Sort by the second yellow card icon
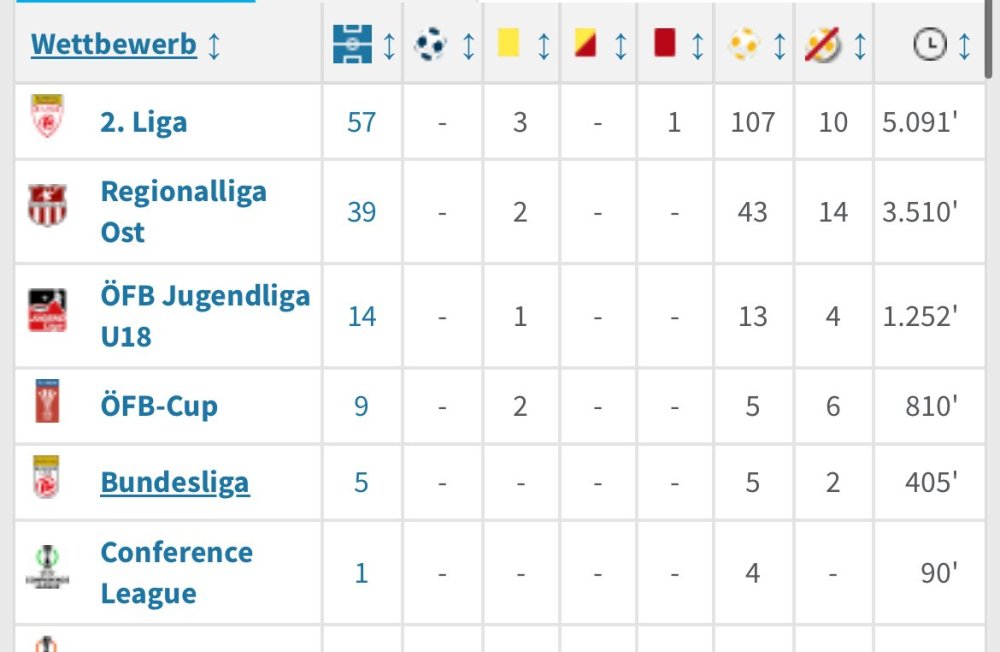This screenshot has height=652, width=1000. click(x=586, y=45)
